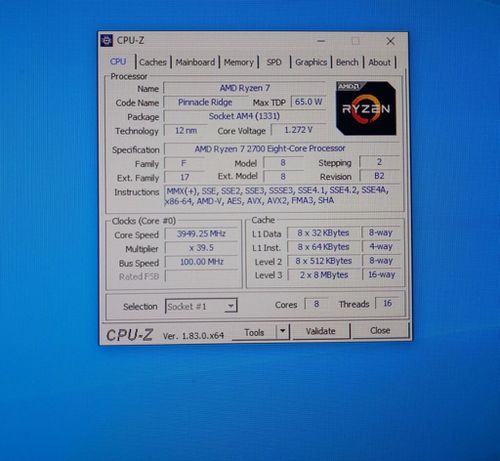Close the CPU-Z window with X
Screen dimensions: 500x461
[390, 41]
